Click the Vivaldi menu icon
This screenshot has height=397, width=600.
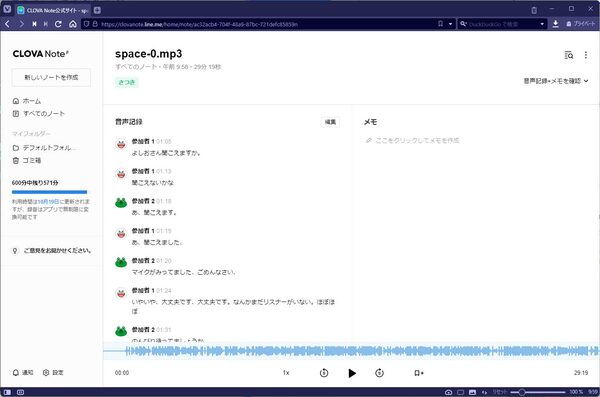pos(7,9)
